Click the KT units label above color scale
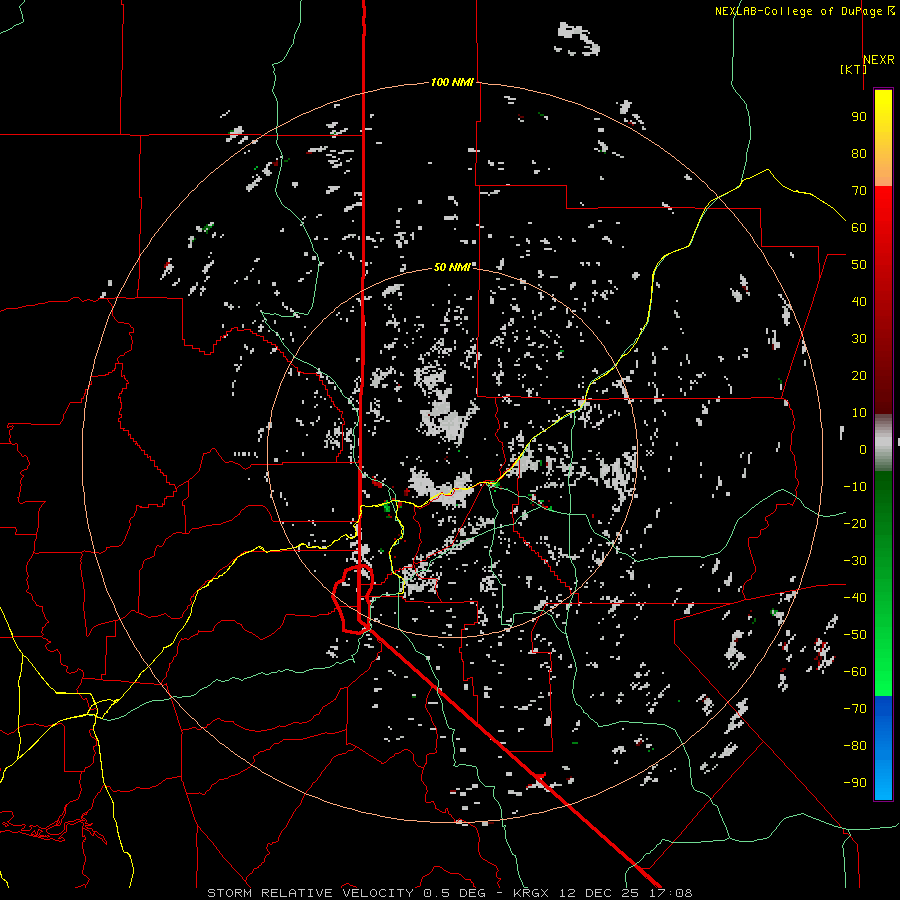The width and height of the screenshot is (900, 900). (853, 69)
